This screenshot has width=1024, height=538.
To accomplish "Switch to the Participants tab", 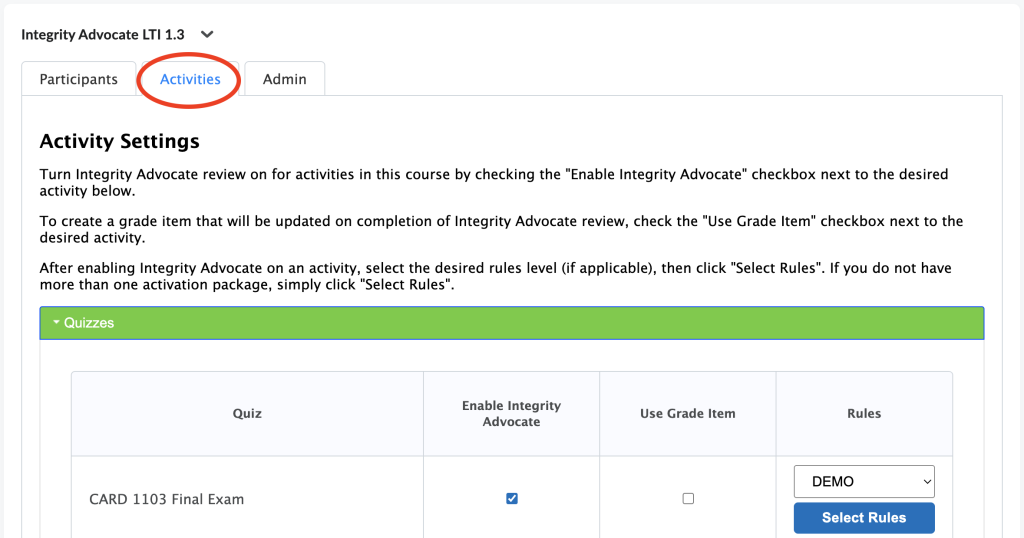I will tap(78, 79).
